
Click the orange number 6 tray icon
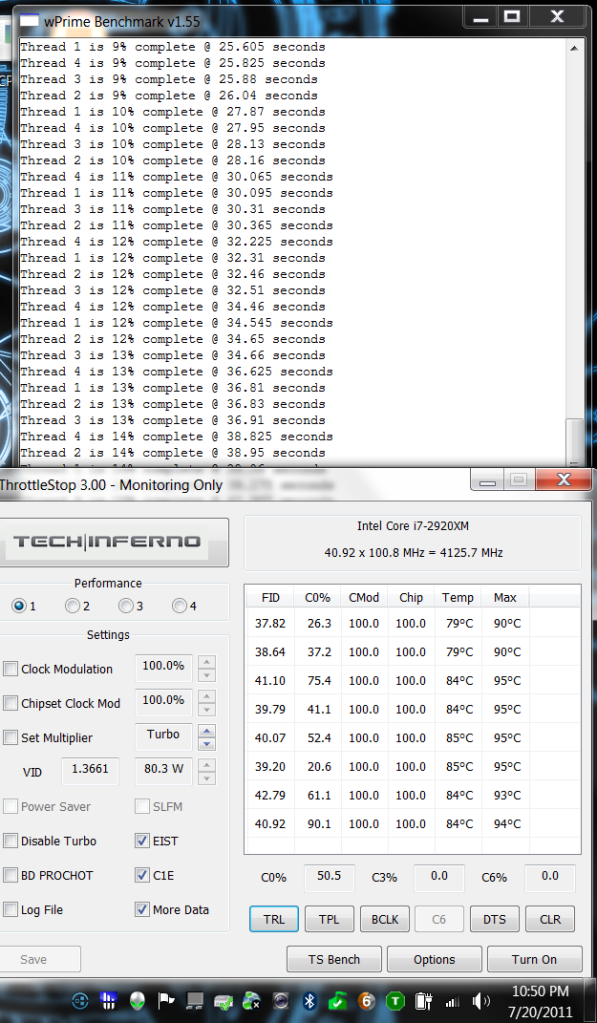point(366,1000)
